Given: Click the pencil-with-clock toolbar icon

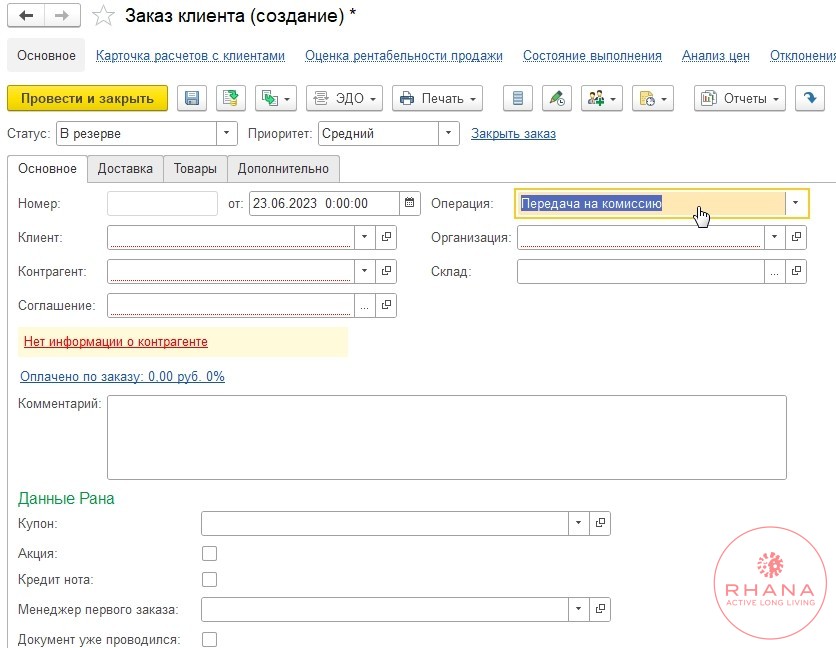Looking at the screenshot, I should [557, 98].
